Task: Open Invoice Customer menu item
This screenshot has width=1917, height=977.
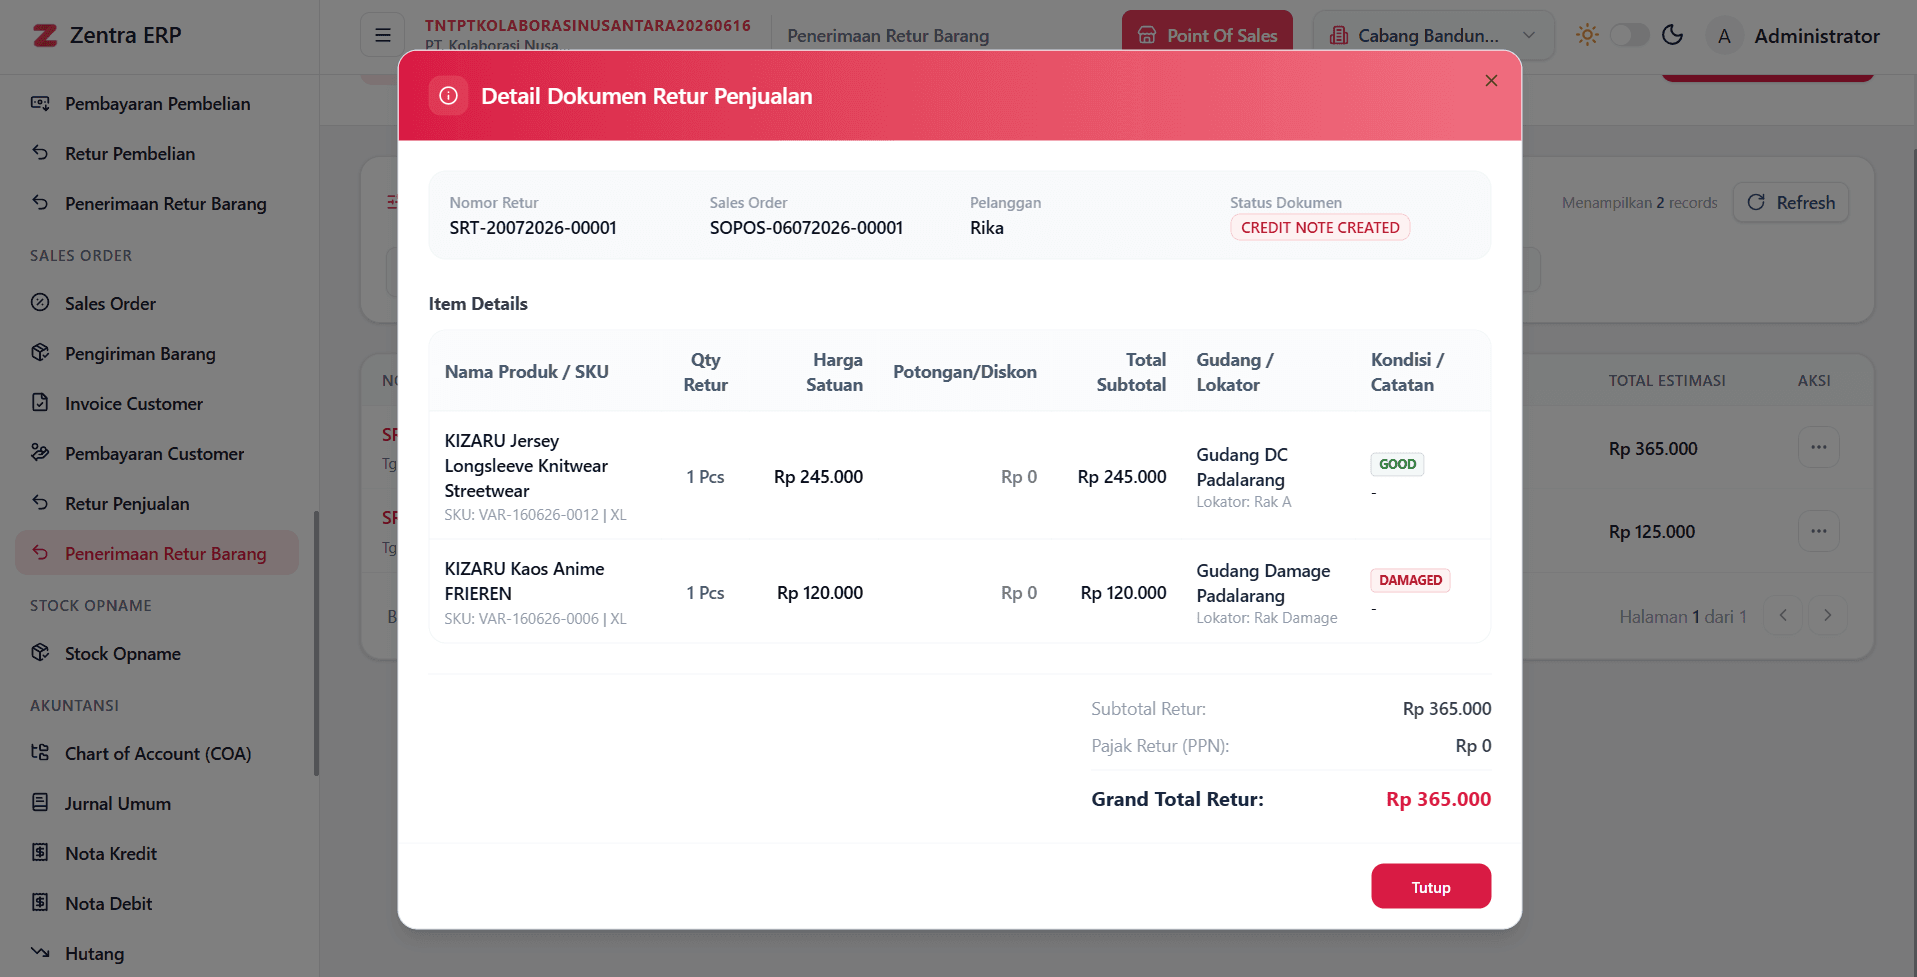Action: click(158, 404)
